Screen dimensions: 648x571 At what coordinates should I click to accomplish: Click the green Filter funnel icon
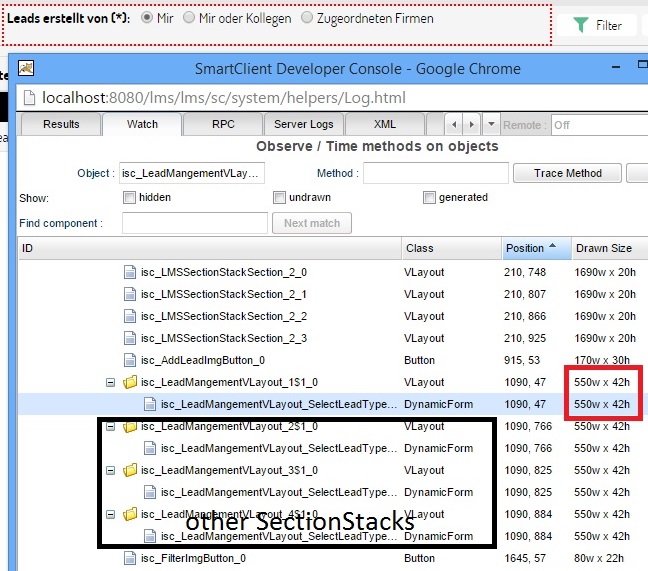579,25
